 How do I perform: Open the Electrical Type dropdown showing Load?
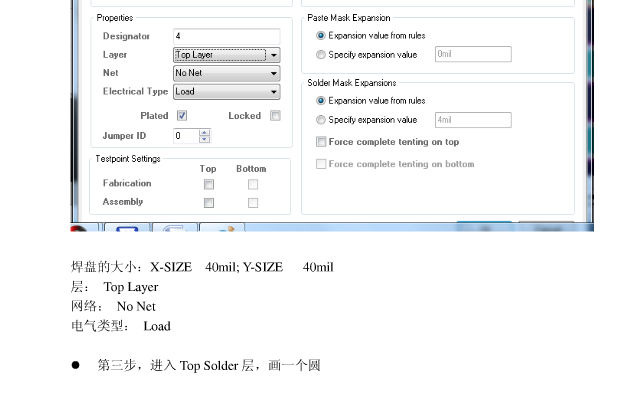point(226,91)
